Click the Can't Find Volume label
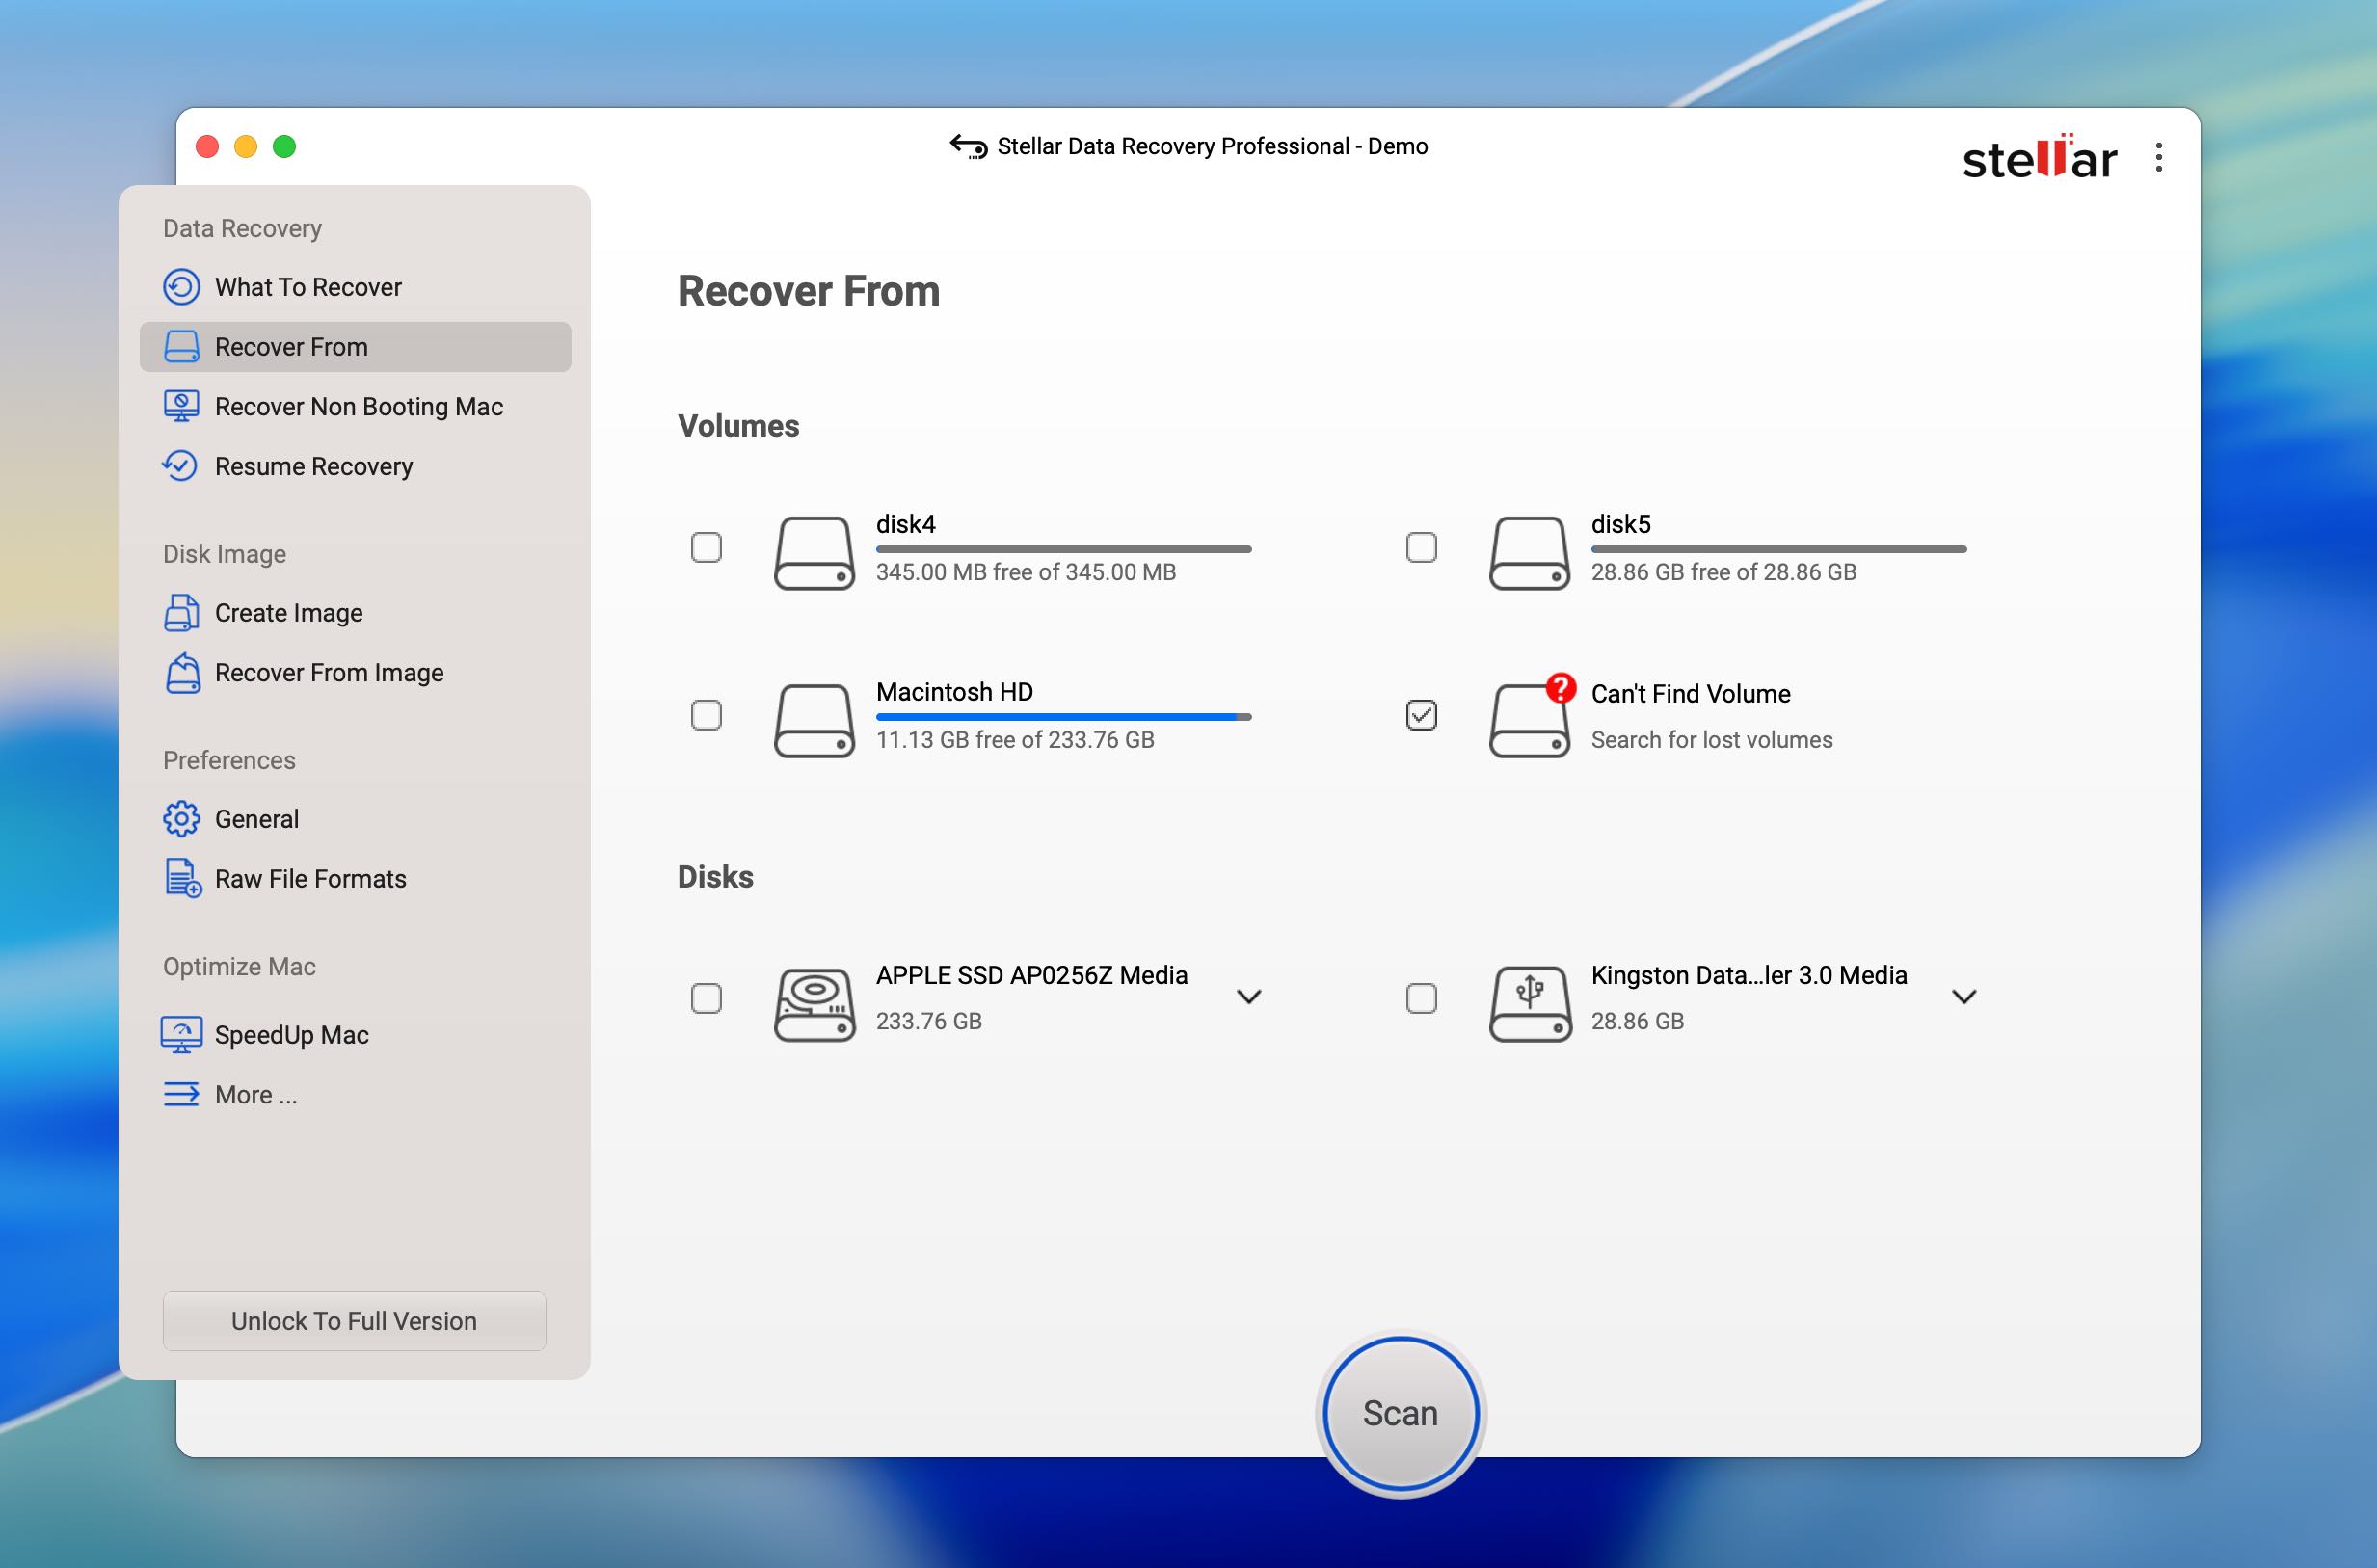This screenshot has width=2377, height=1568. pos(1690,694)
